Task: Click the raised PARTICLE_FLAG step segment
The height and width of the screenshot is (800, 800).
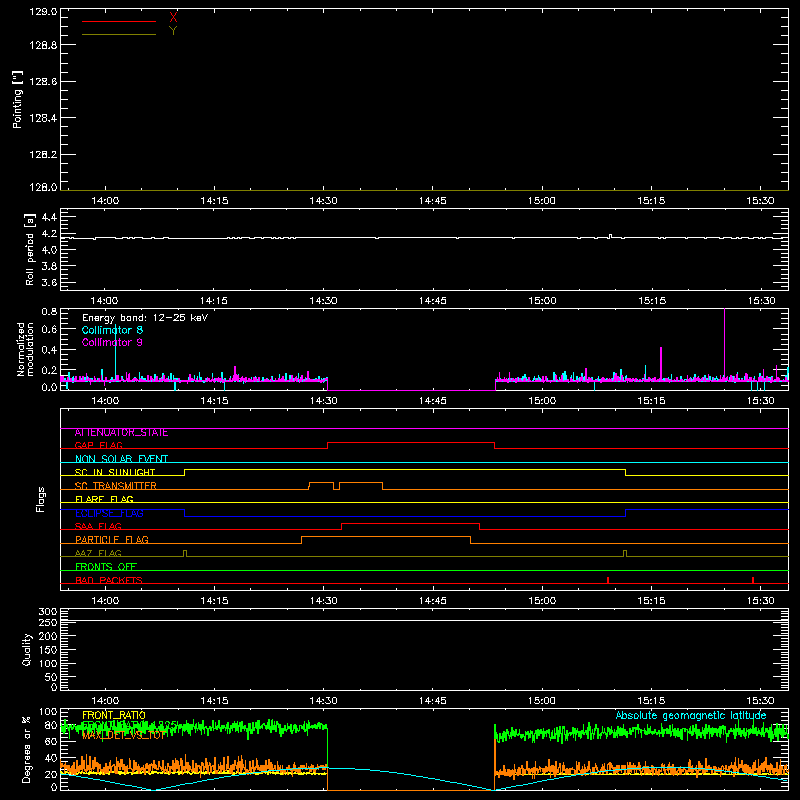Action: pyautogui.click(x=386, y=537)
